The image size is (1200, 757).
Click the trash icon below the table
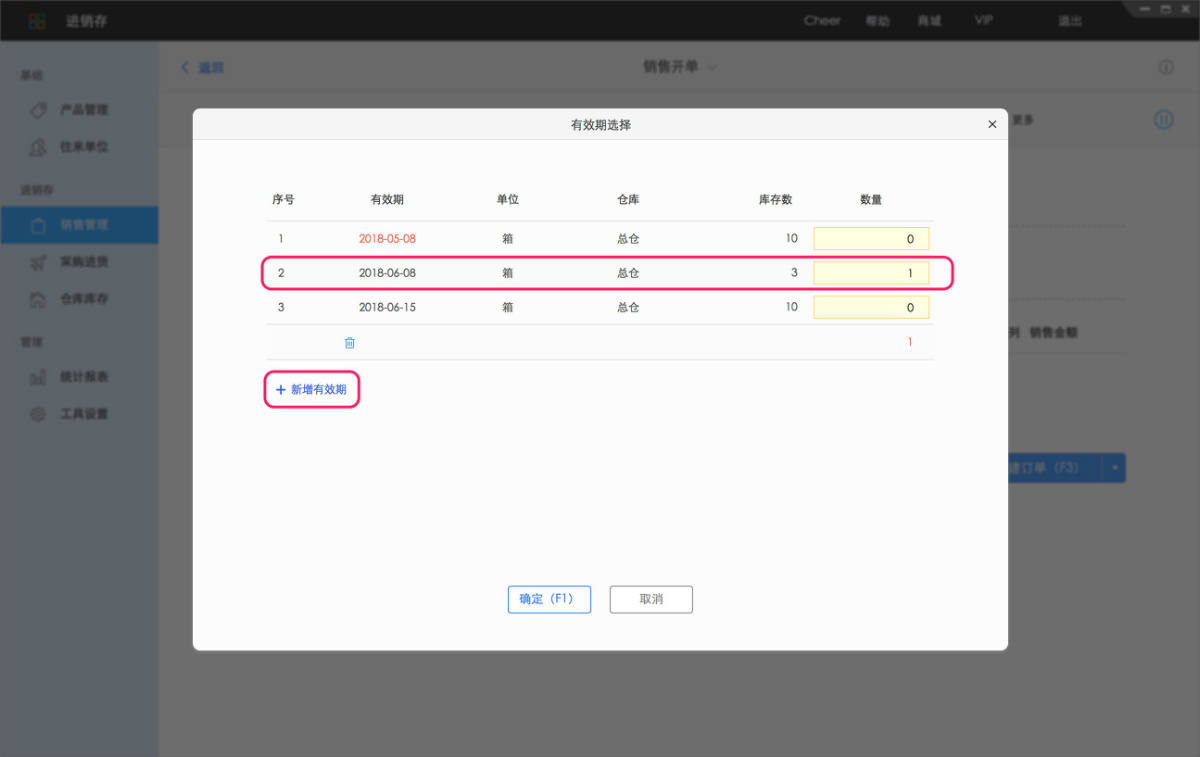[350, 342]
